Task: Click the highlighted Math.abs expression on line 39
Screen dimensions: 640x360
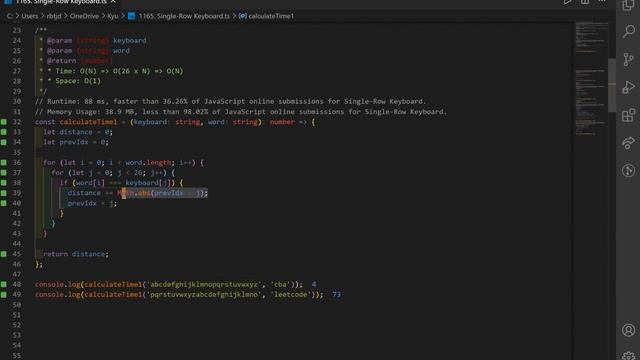Action: tap(162, 193)
